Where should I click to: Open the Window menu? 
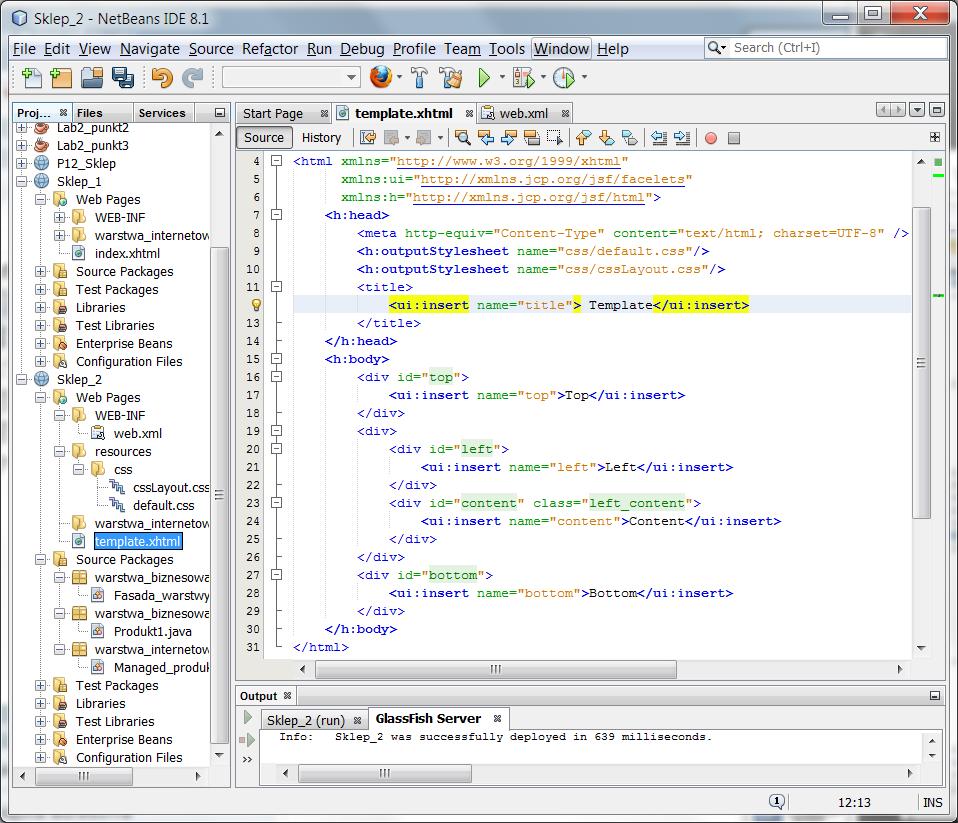point(561,49)
